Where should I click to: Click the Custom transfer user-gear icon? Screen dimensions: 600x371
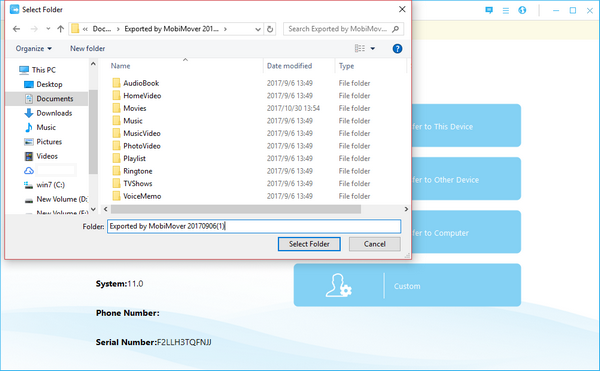tap(338, 285)
